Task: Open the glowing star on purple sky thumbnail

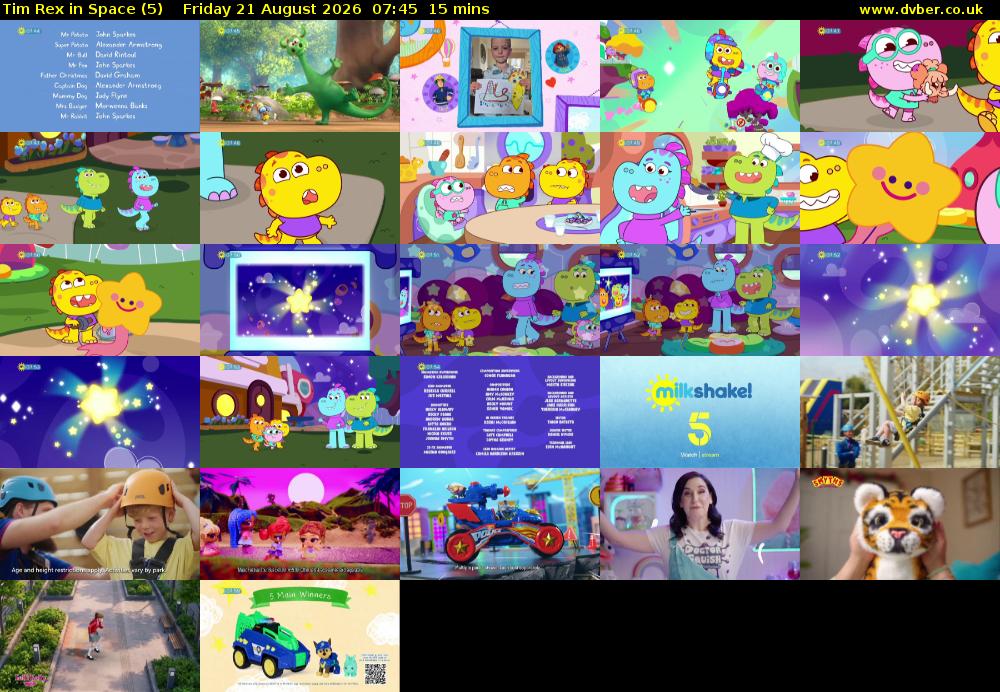Action: point(900,300)
